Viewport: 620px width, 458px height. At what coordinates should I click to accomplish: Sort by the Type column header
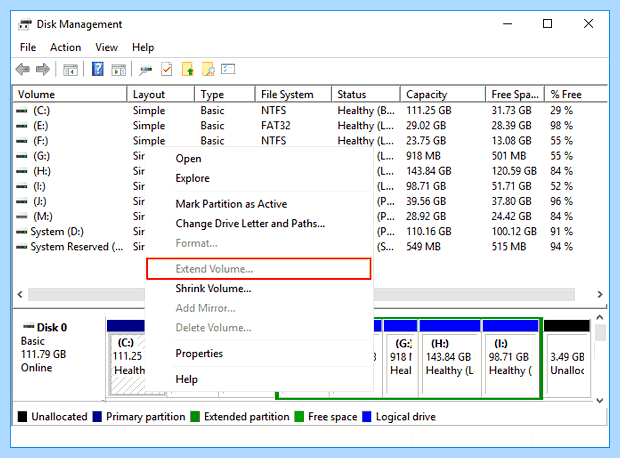pyautogui.click(x=225, y=95)
